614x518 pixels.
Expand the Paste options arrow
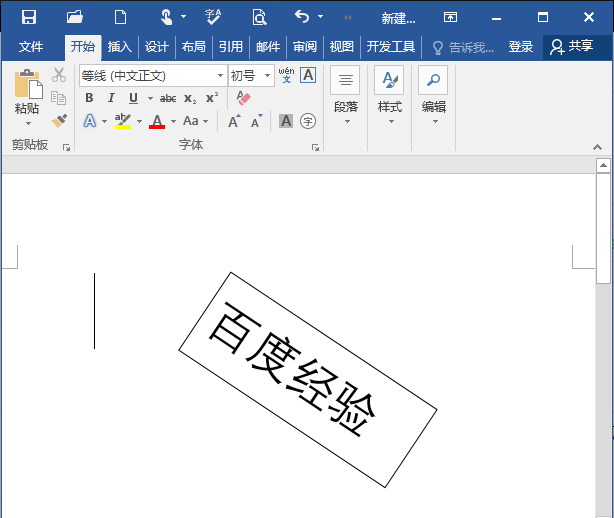tap(28, 123)
